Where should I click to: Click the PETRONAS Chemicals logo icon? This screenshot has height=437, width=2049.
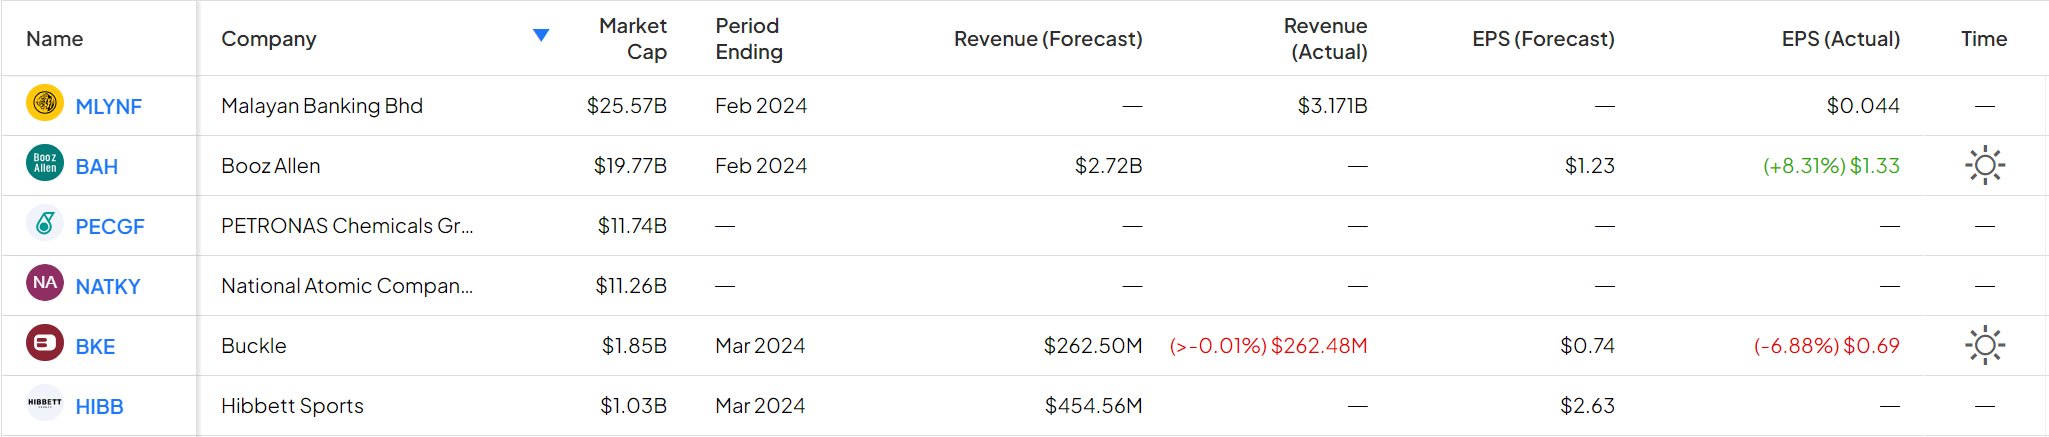click(x=45, y=223)
